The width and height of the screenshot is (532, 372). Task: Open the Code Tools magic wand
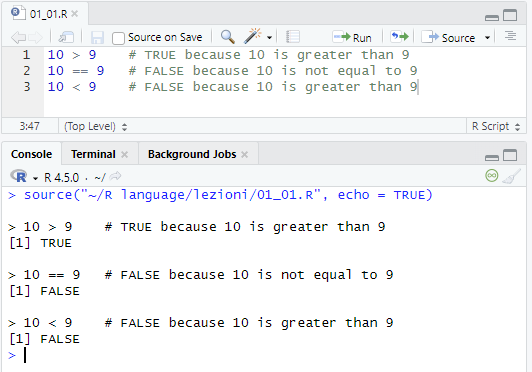coord(253,36)
